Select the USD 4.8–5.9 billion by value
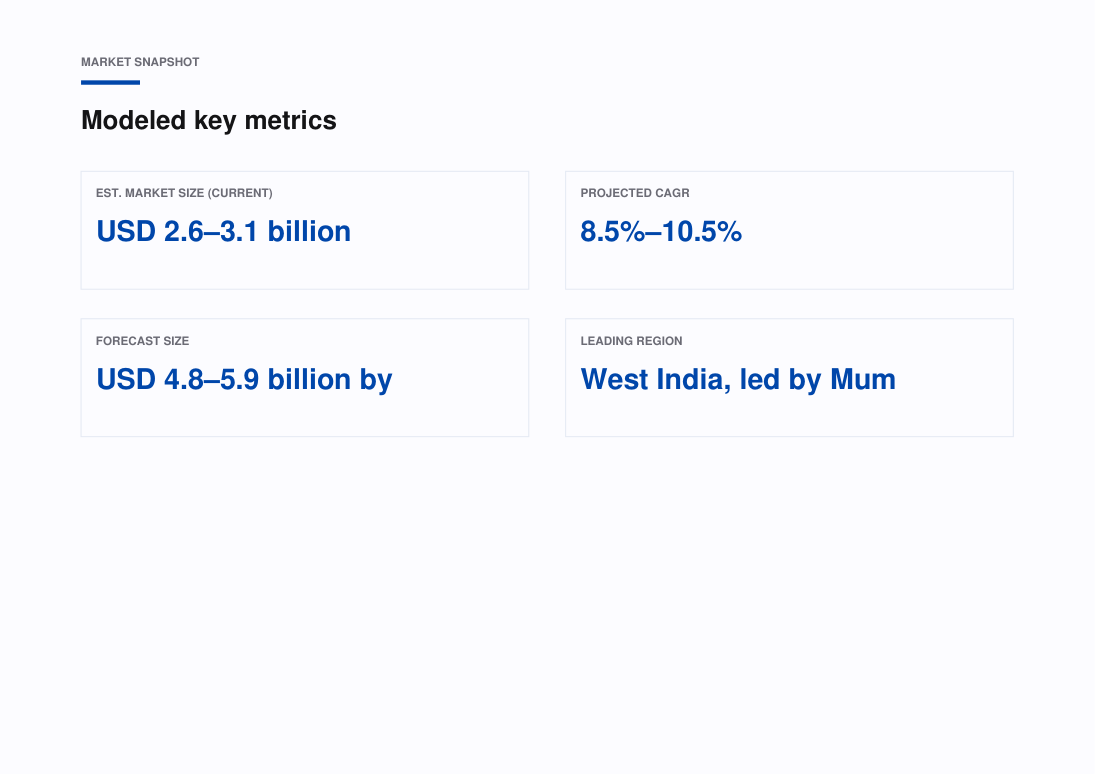 244,380
